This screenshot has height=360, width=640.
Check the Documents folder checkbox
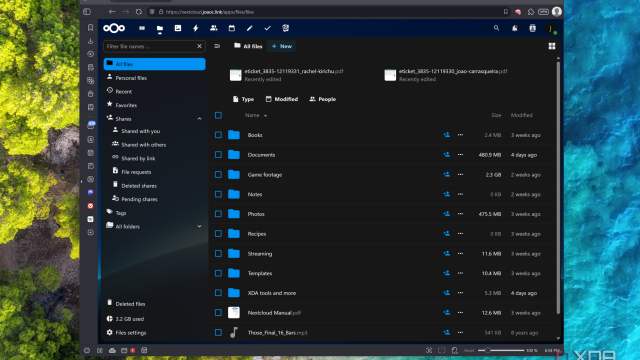coord(218,155)
